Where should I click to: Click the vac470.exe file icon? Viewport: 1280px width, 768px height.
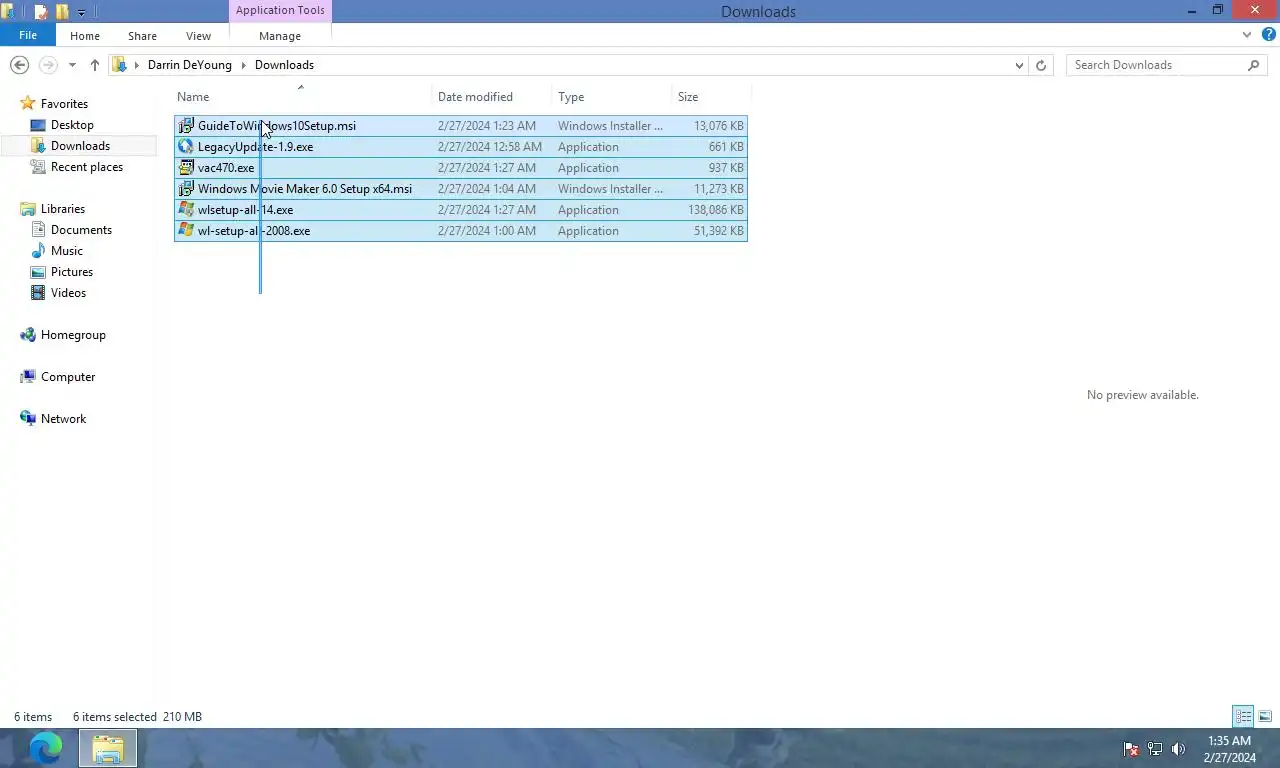(x=186, y=168)
